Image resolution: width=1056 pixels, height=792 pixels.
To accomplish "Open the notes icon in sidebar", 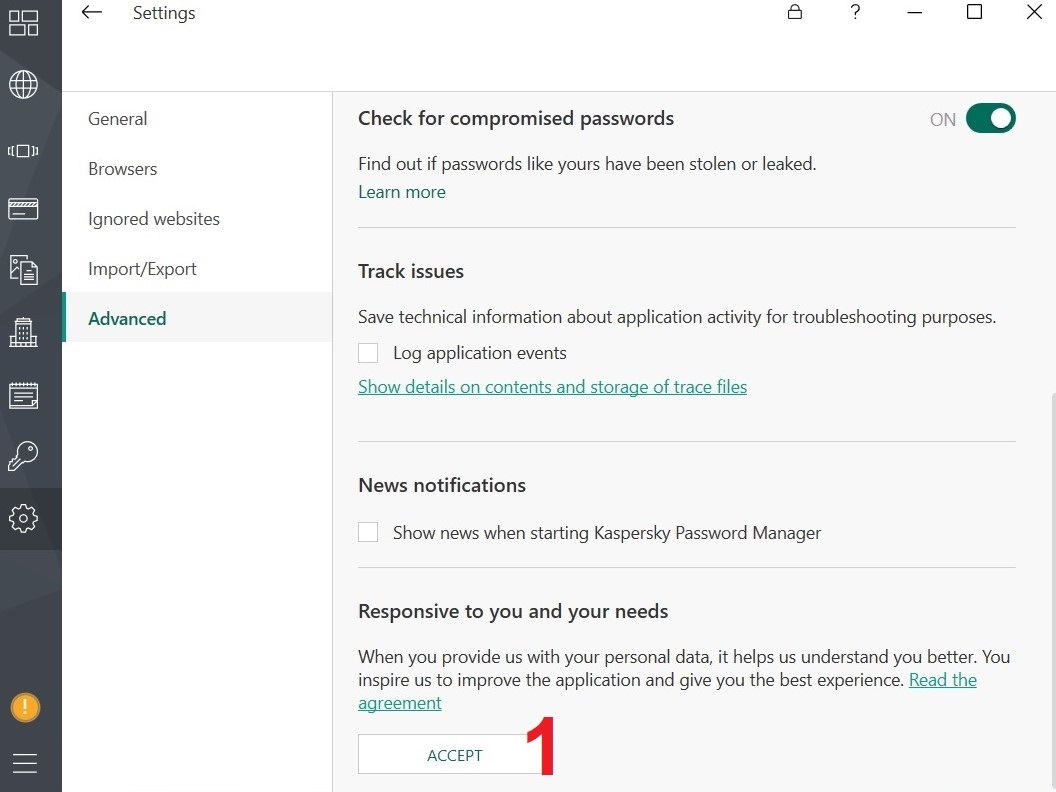I will (x=24, y=395).
